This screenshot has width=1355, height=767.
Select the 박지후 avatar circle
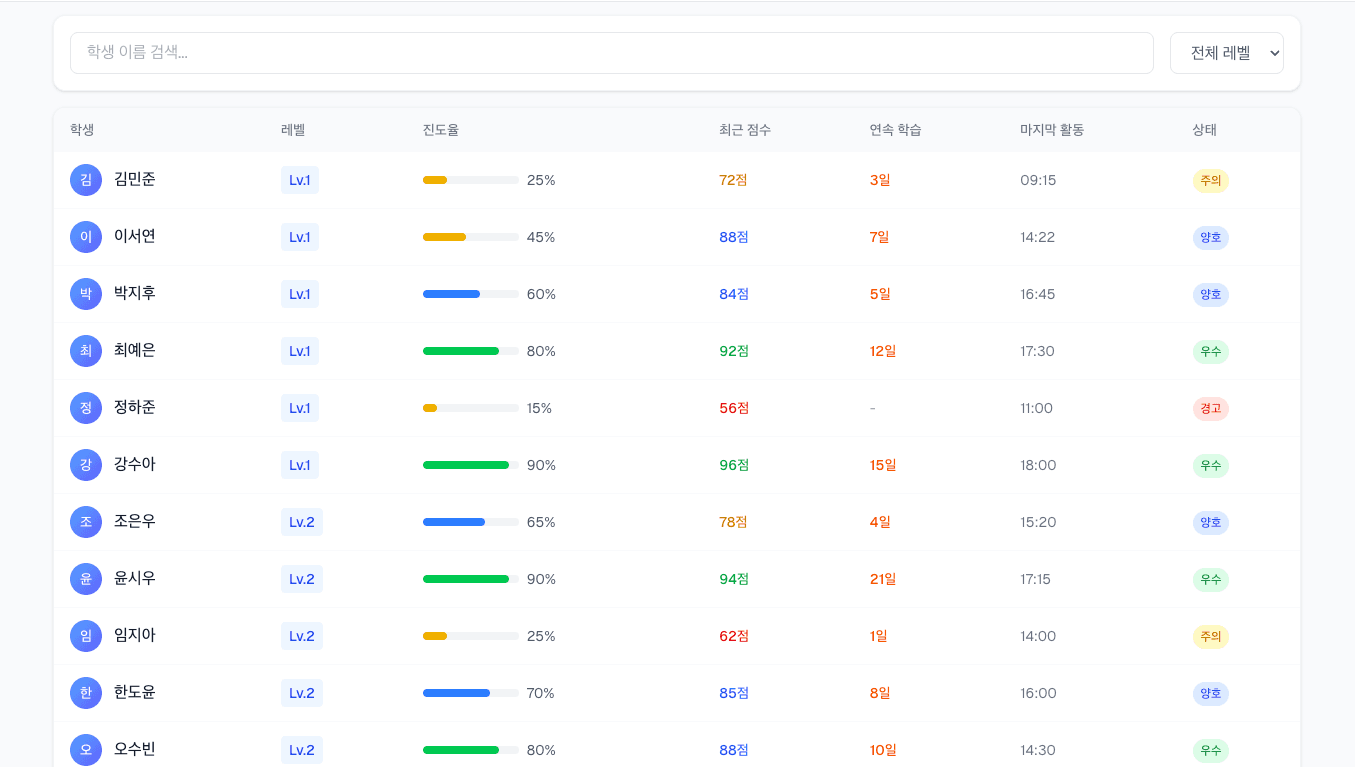[86, 294]
